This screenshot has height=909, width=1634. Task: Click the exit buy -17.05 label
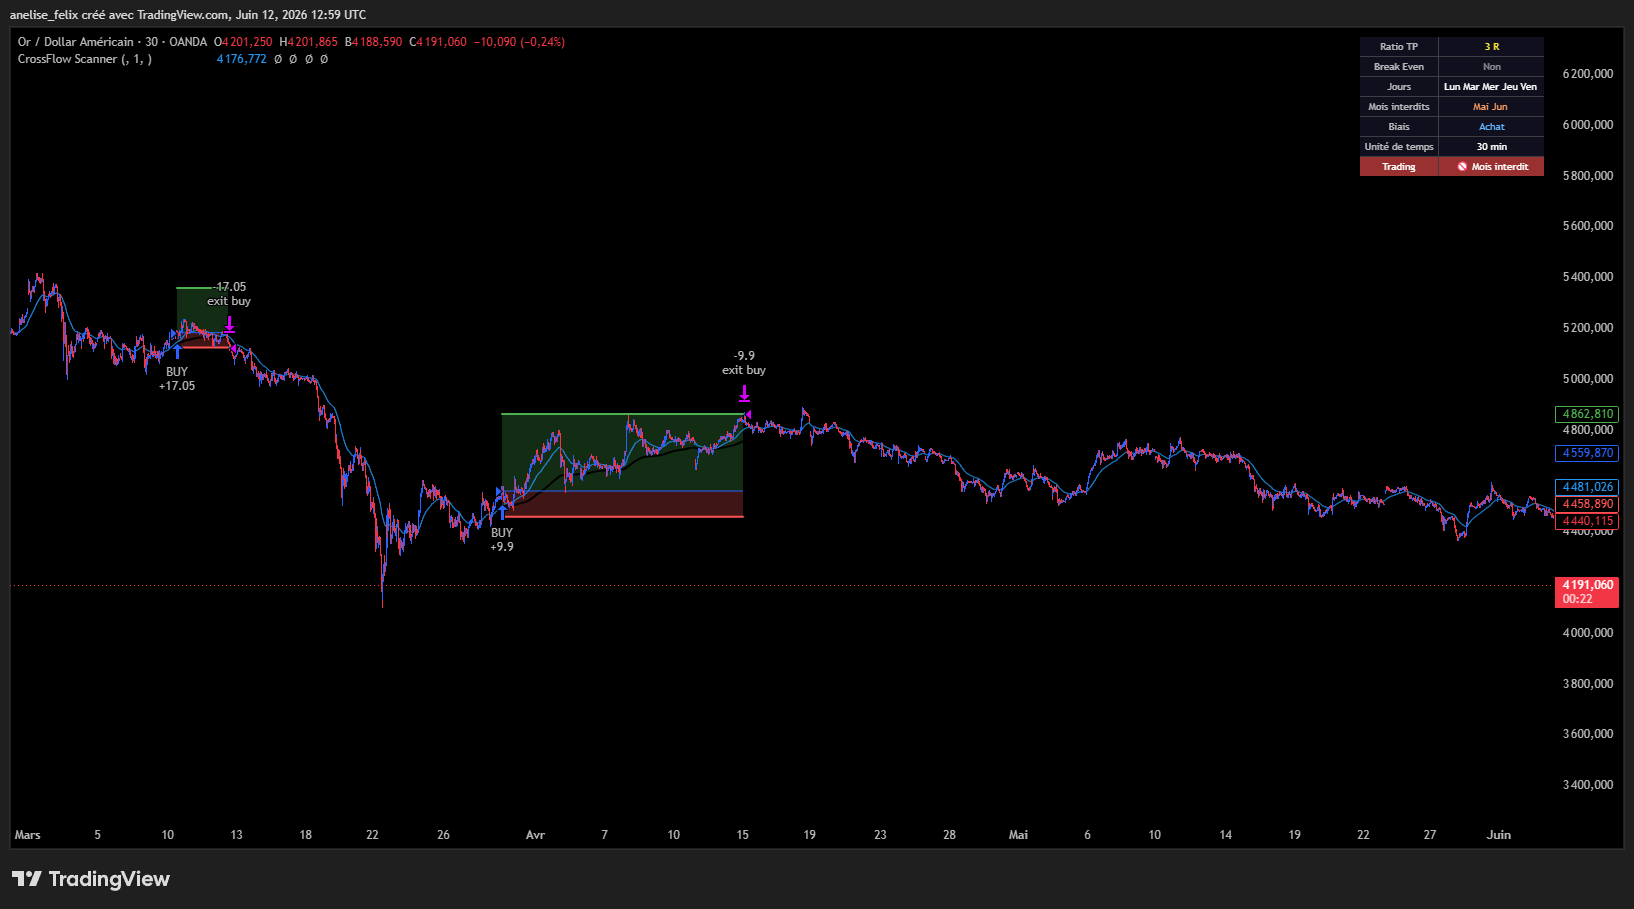tap(229, 294)
